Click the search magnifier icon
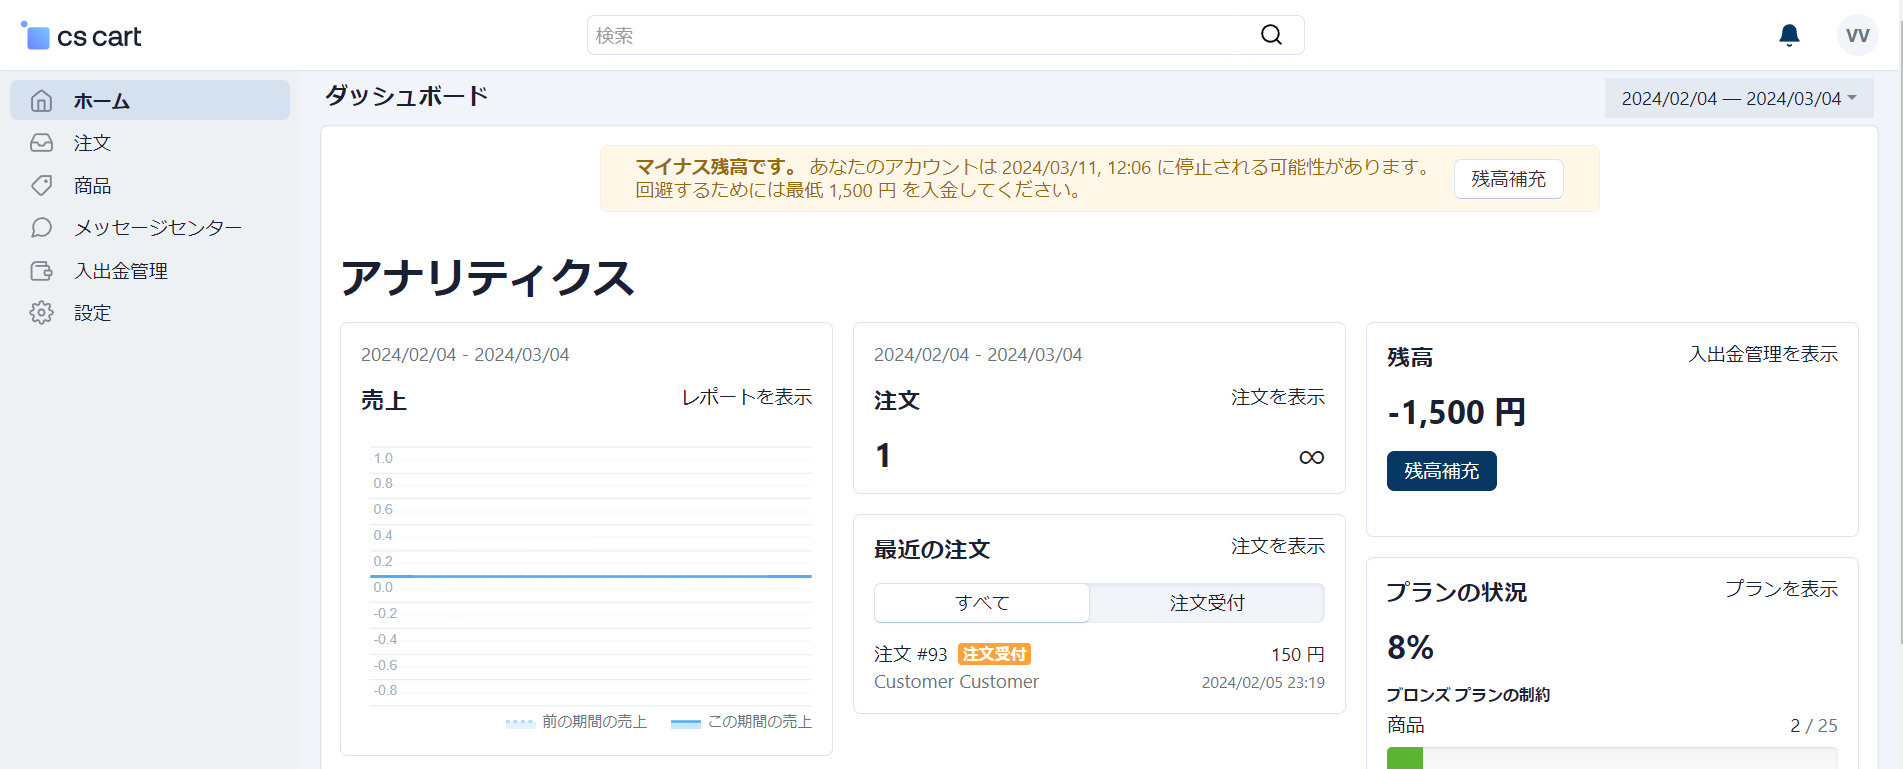 [x=1271, y=35]
